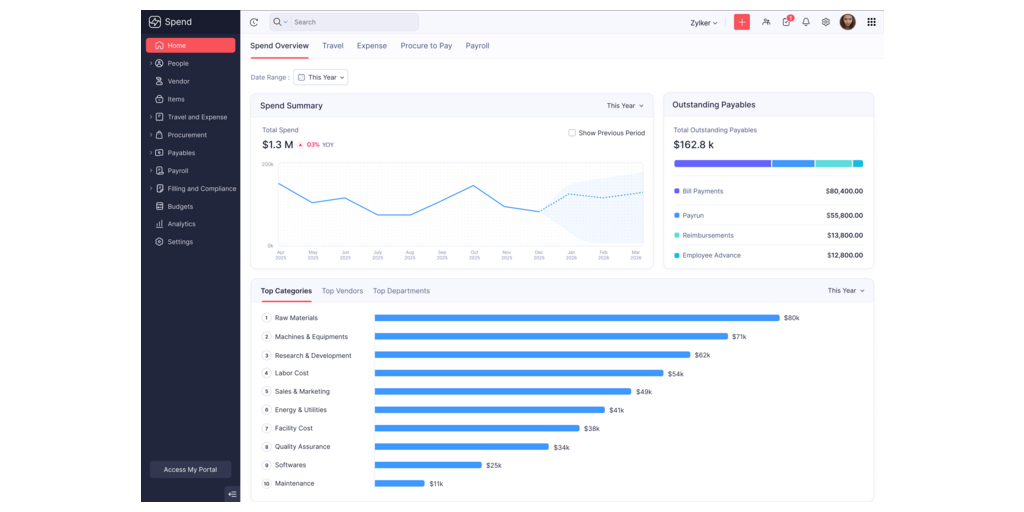Viewport: 1024px width, 512px height.
Task: Open Analytics in the sidebar
Action: pyautogui.click(x=181, y=224)
